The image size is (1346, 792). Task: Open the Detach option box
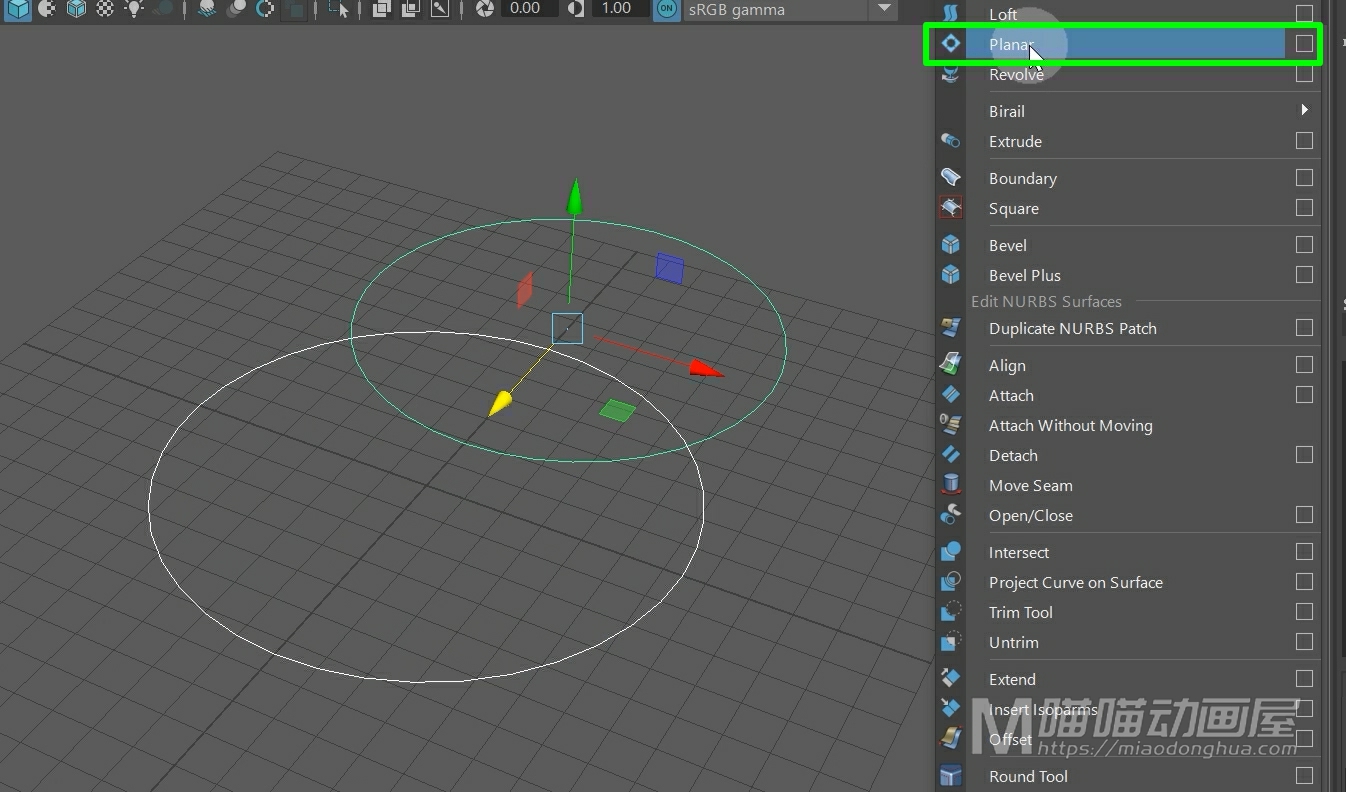coord(1304,454)
